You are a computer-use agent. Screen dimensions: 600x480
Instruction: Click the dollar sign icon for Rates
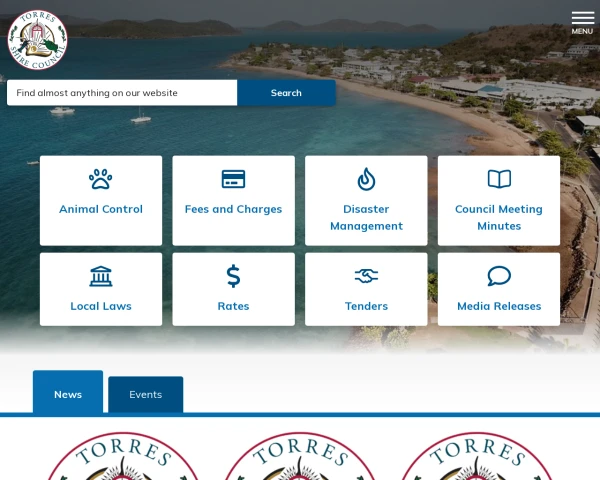(233, 276)
